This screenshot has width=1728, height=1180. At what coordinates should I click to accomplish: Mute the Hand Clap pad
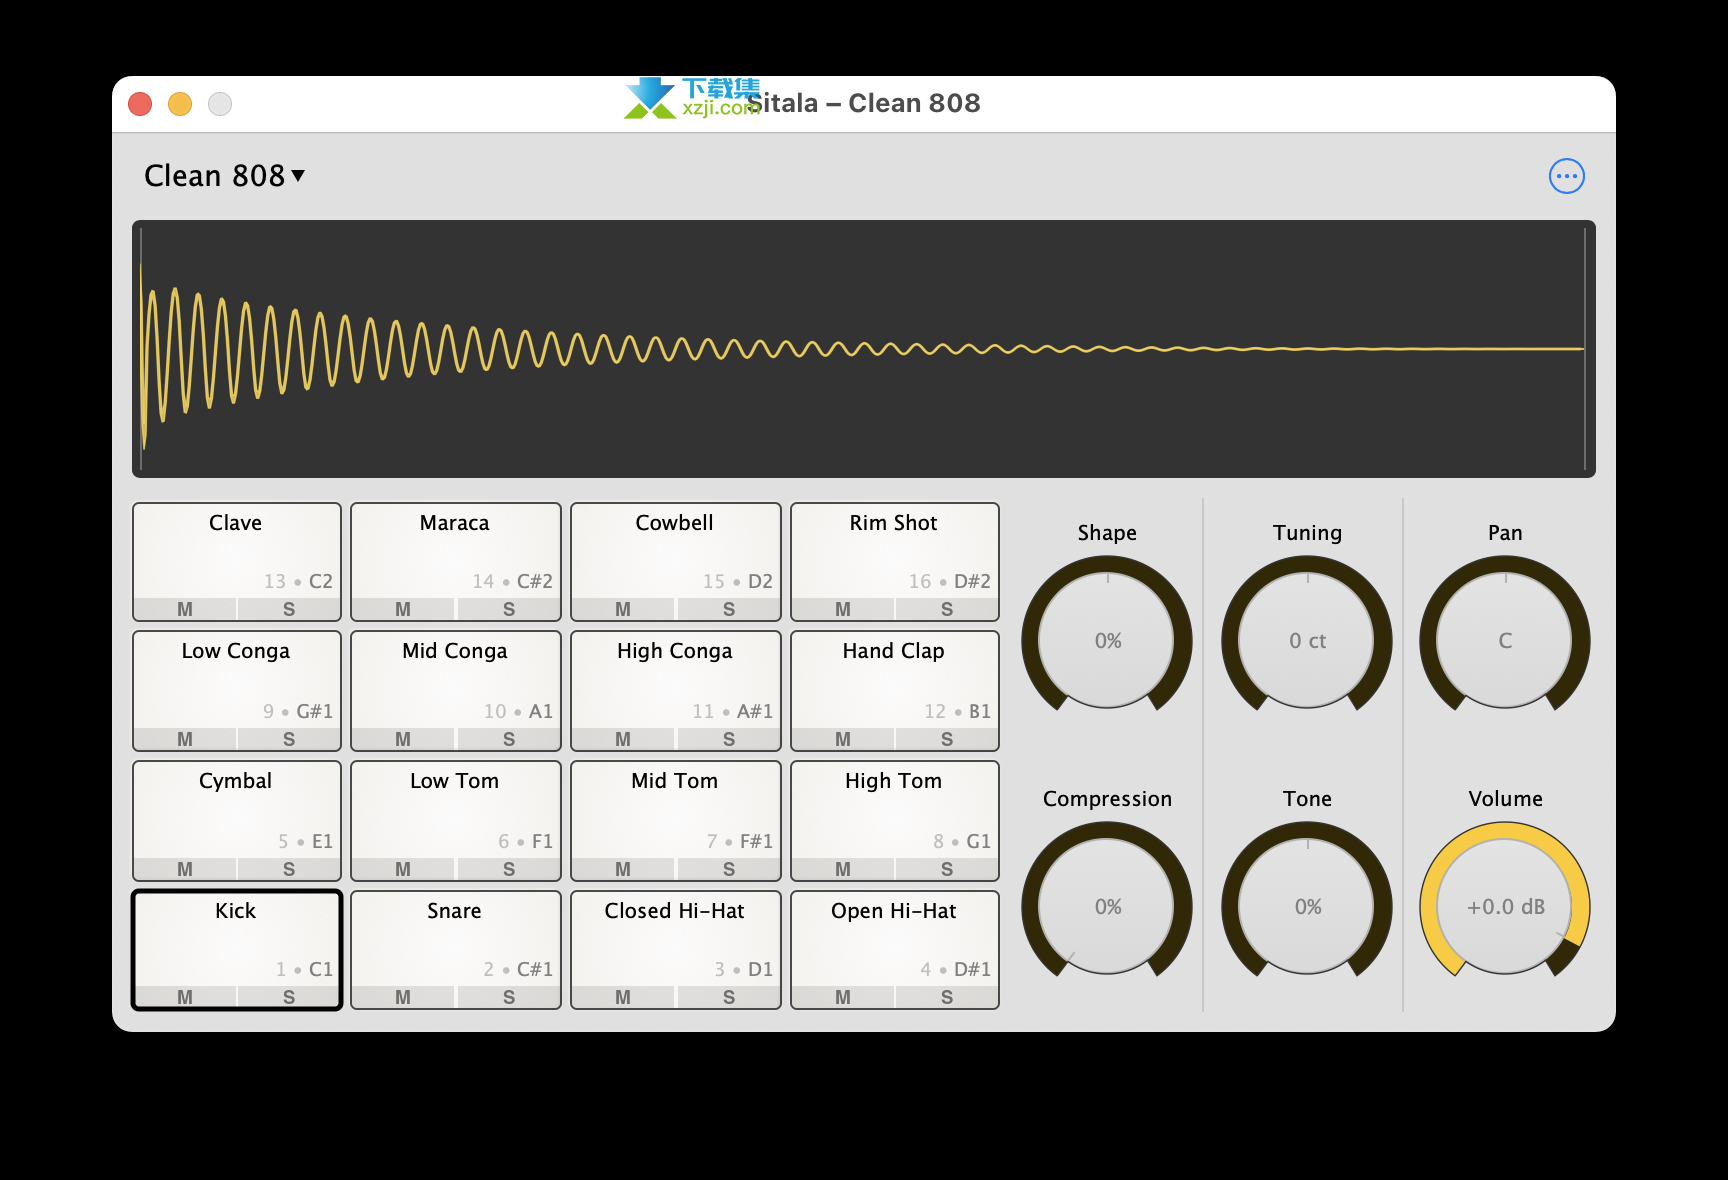[843, 739]
